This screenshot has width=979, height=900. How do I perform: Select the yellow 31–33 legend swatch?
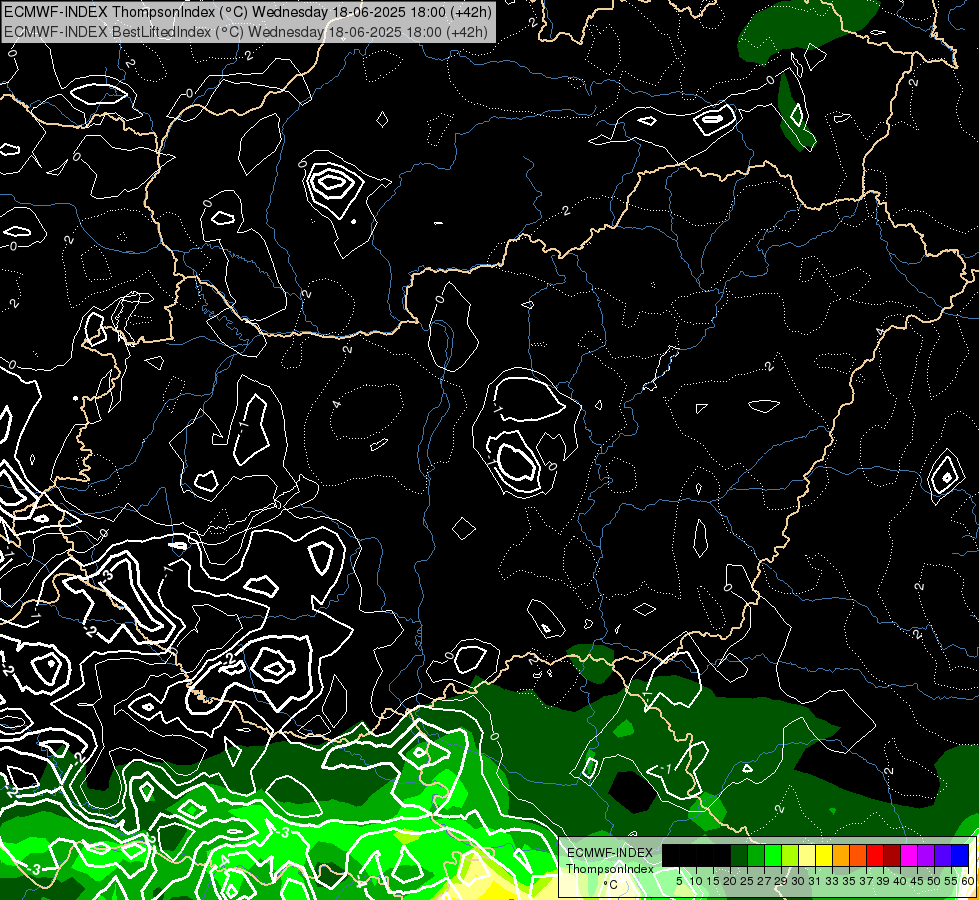tap(824, 855)
